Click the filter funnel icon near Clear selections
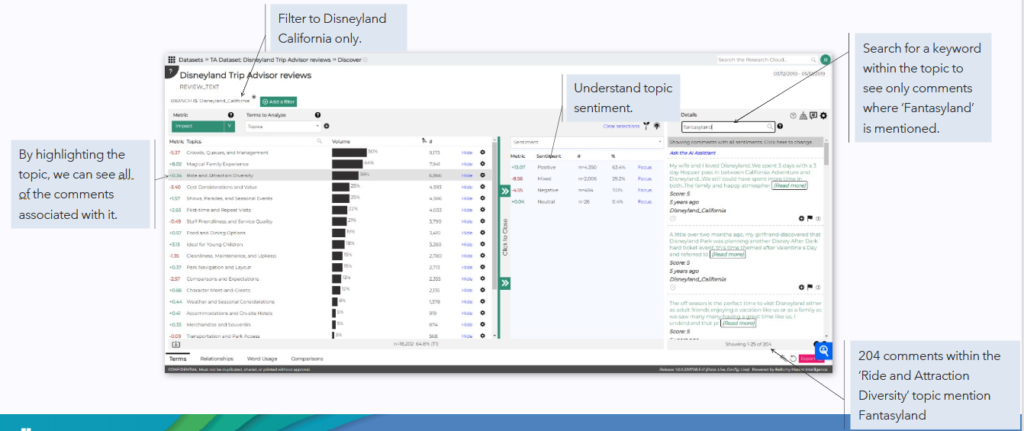The height and width of the screenshot is (431, 1024). point(647,126)
